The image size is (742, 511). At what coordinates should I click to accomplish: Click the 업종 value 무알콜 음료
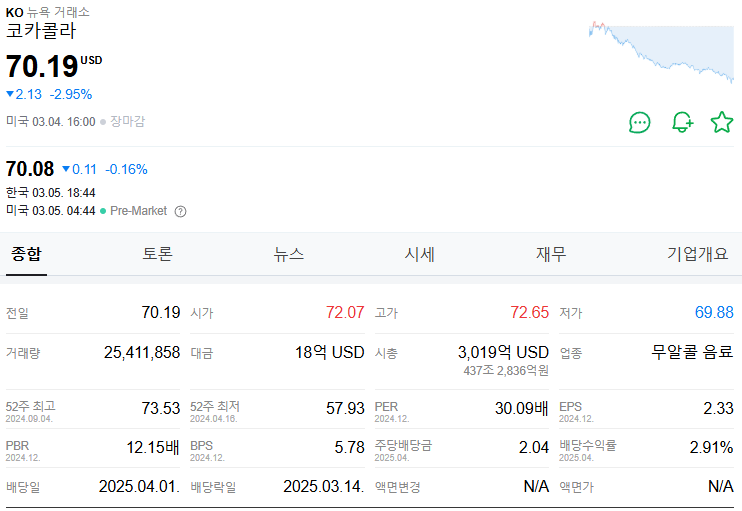pos(692,352)
